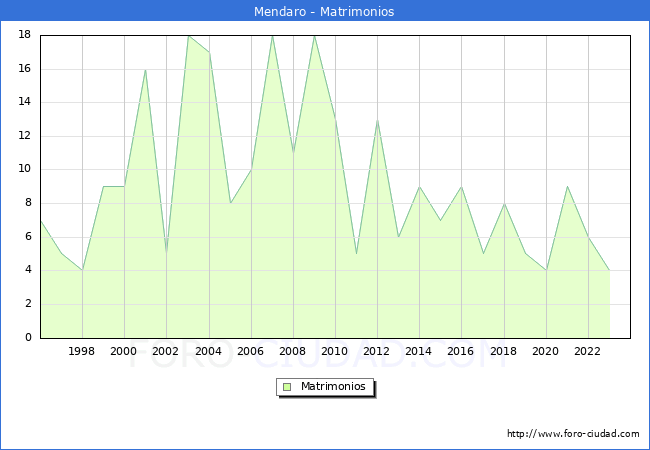Click the green Matrimonios legend swatch
The image size is (650, 450).
(287, 387)
